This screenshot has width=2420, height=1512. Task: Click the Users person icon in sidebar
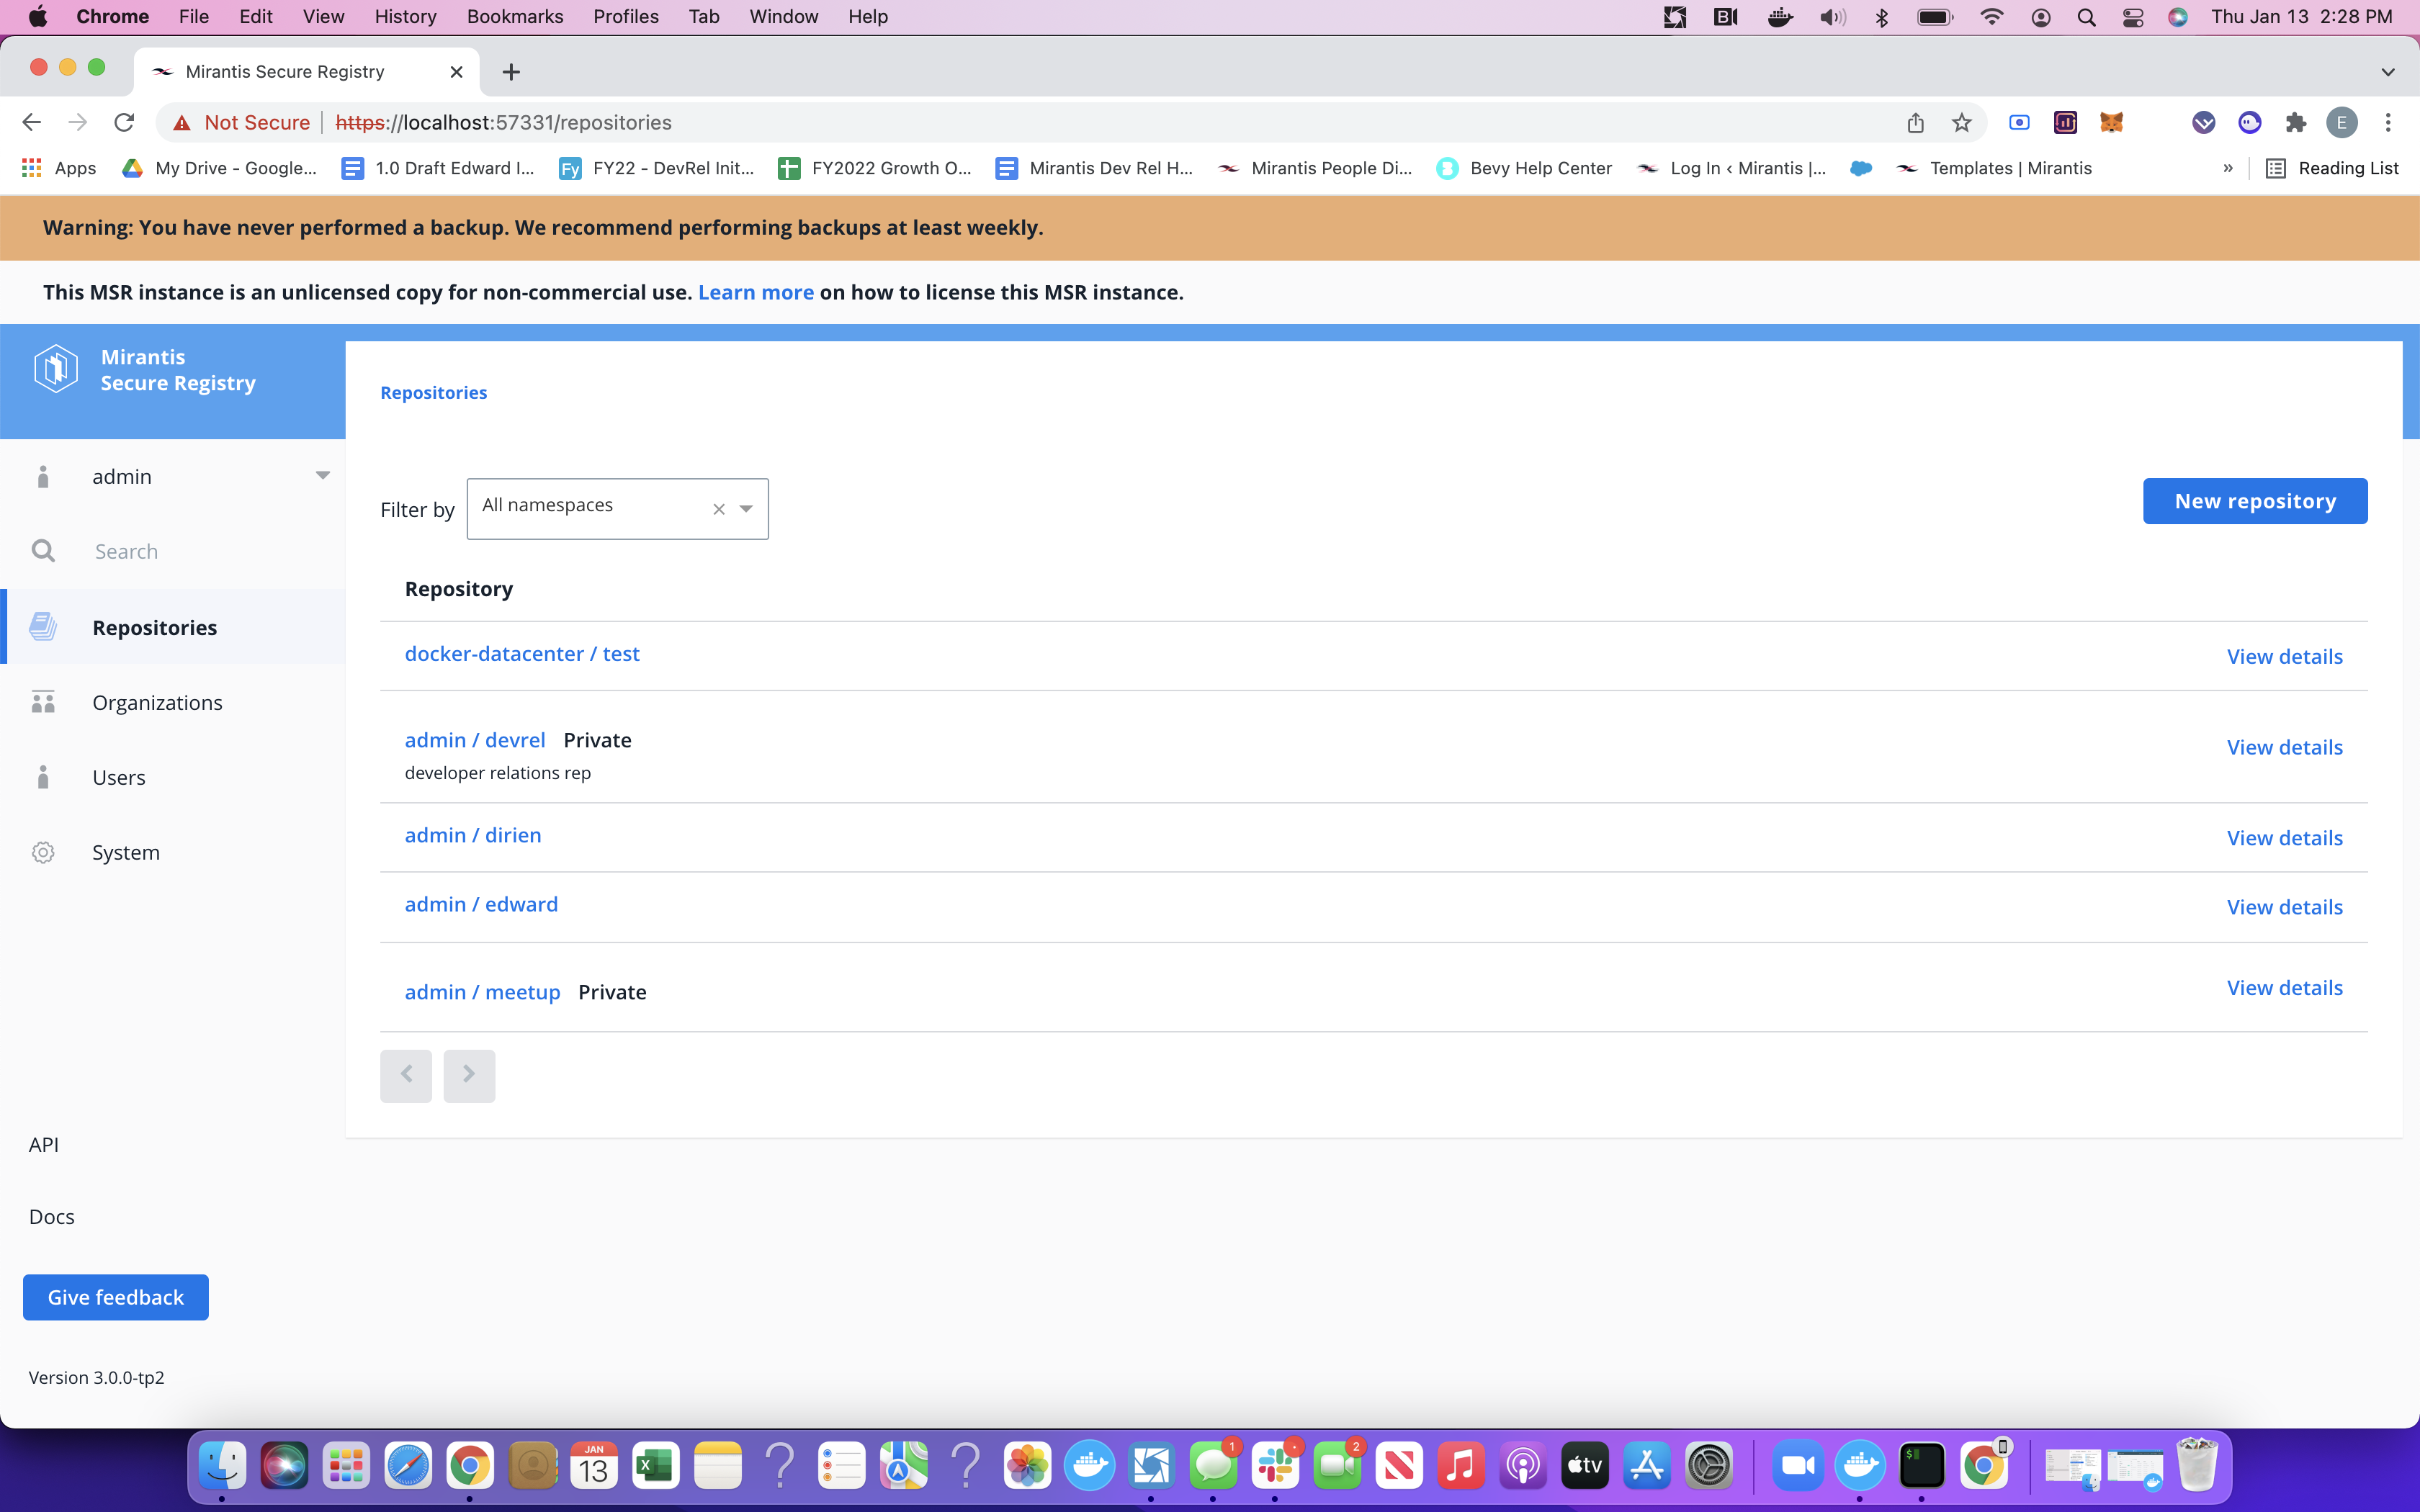tap(43, 777)
